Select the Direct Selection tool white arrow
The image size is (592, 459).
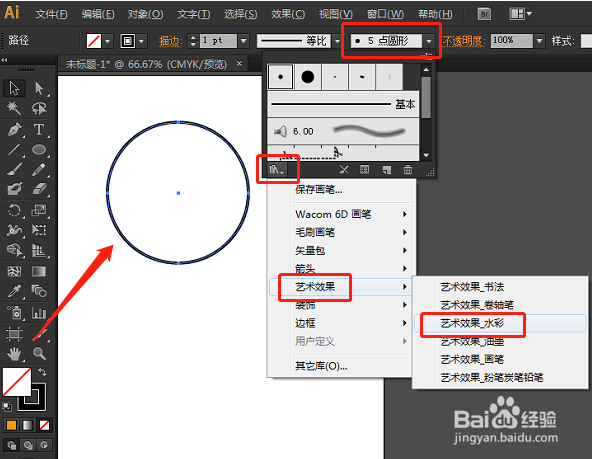39,88
